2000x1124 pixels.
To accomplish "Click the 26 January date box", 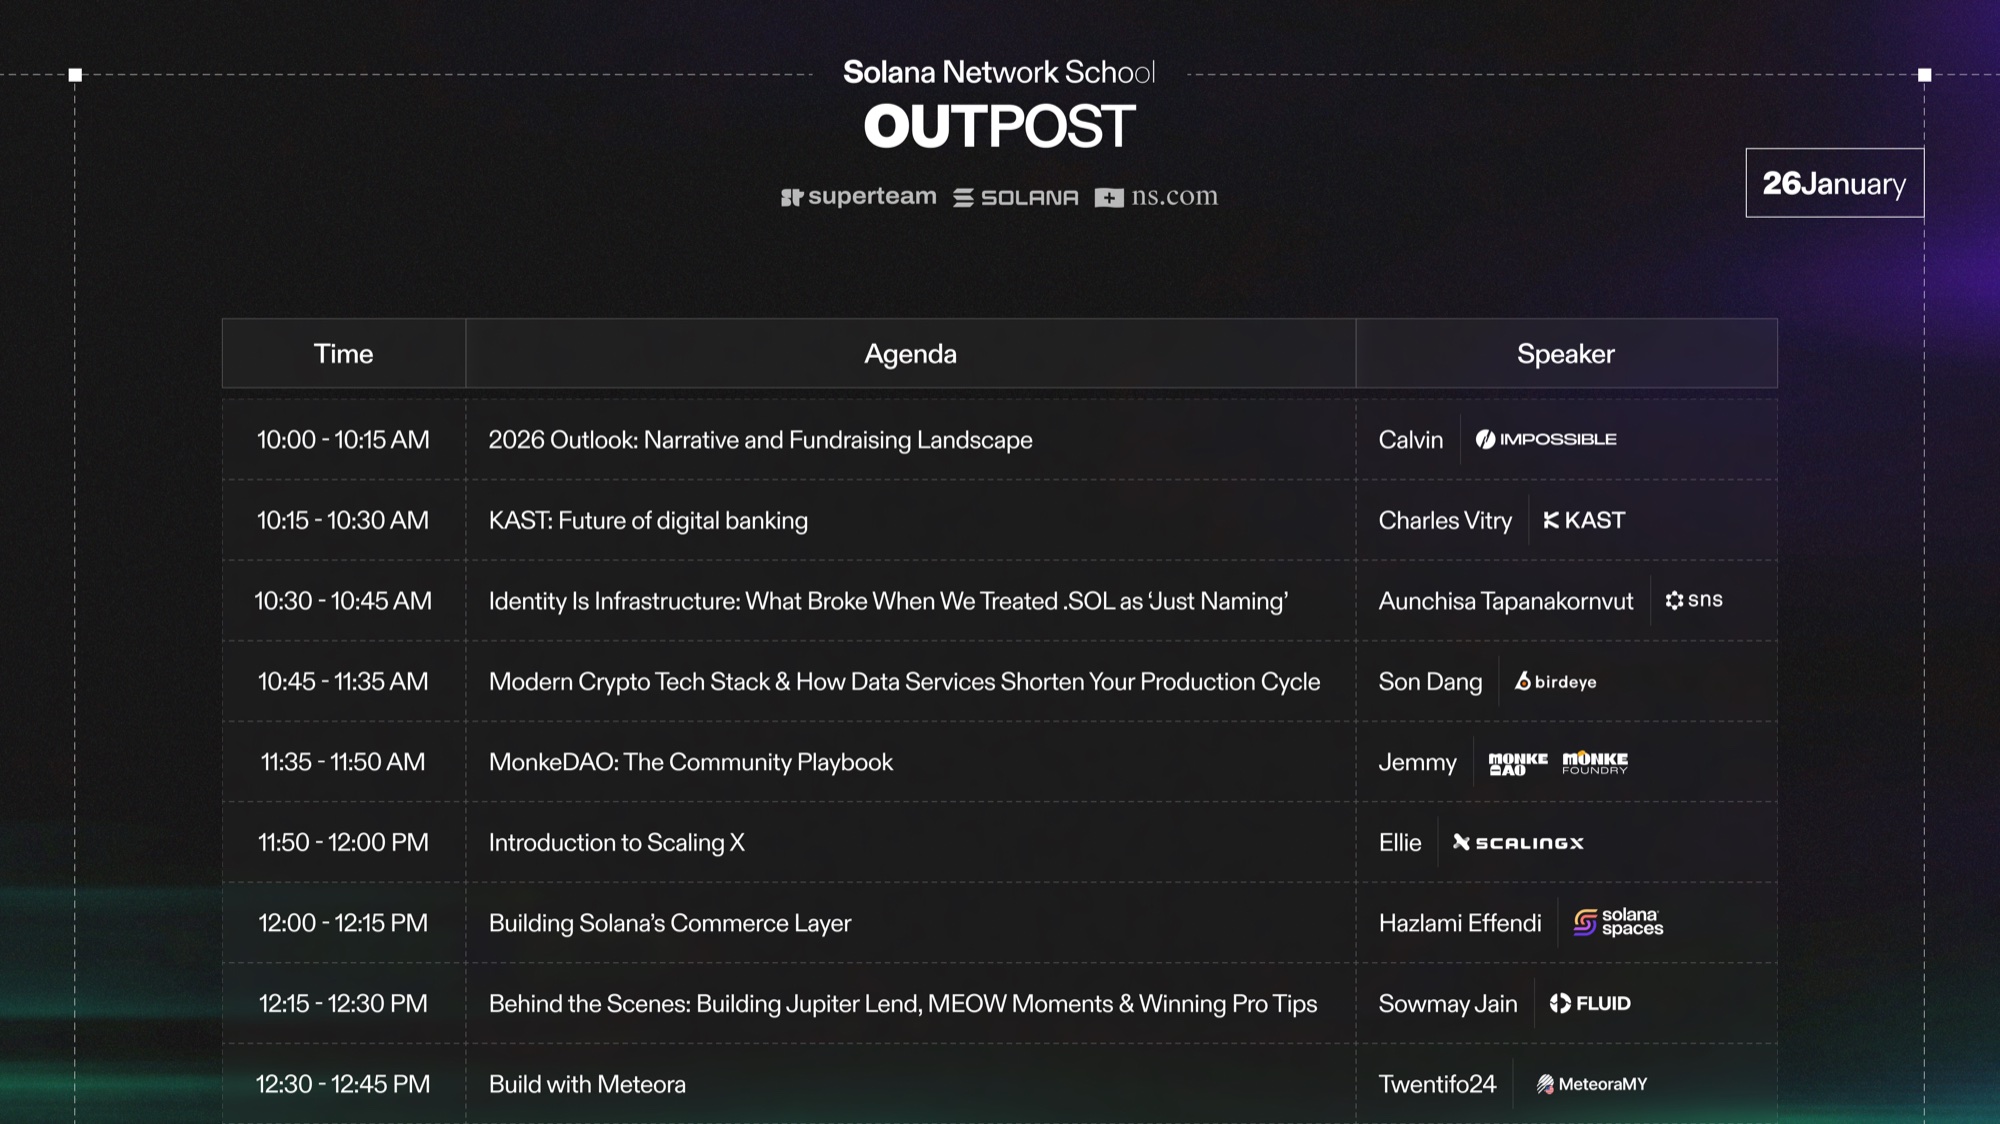I will [1835, 183].
